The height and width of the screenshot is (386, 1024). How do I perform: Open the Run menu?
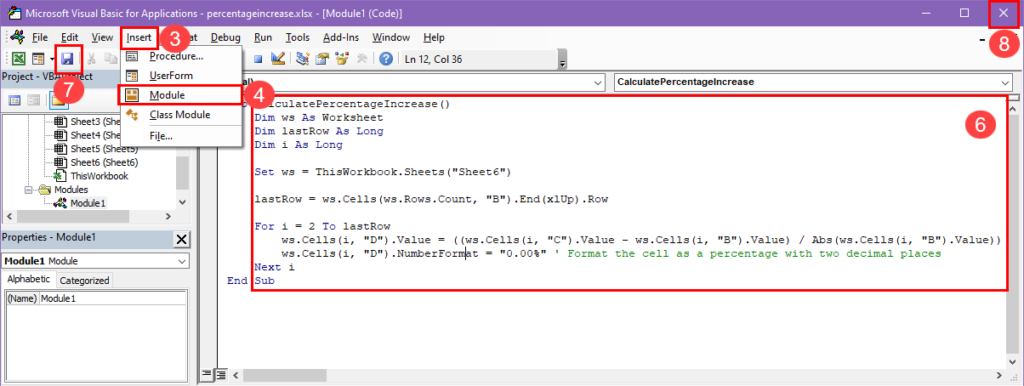(x=263, y=37)
